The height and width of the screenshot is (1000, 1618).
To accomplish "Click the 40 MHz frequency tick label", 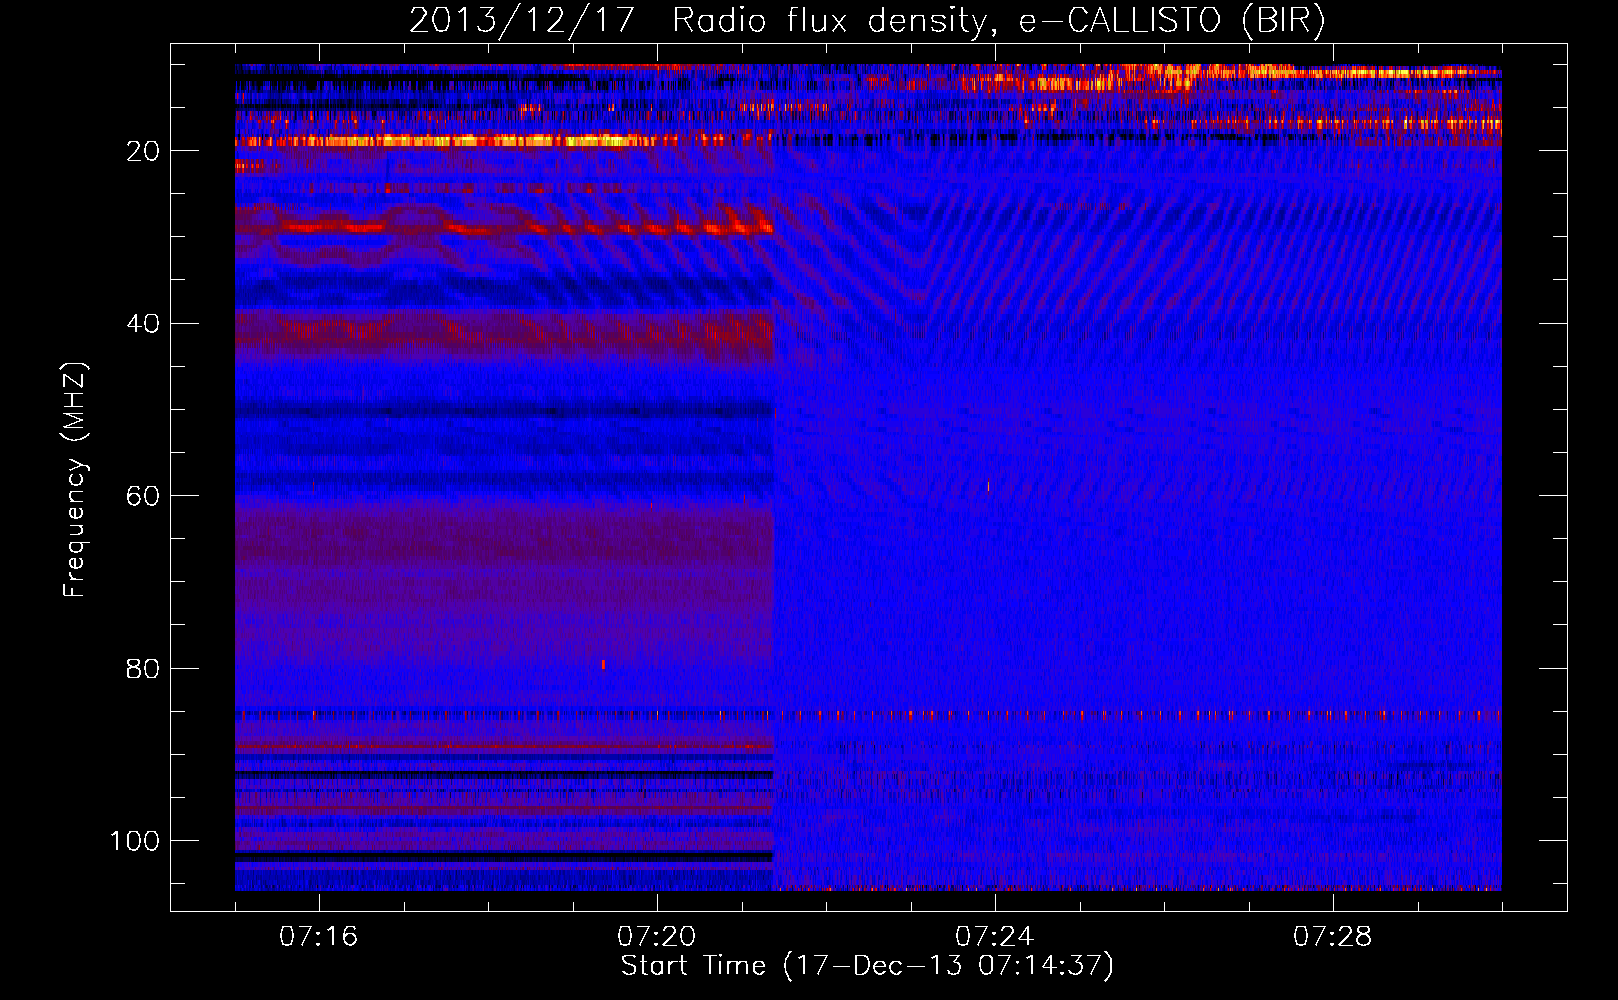I will click(x=143, y=324).
